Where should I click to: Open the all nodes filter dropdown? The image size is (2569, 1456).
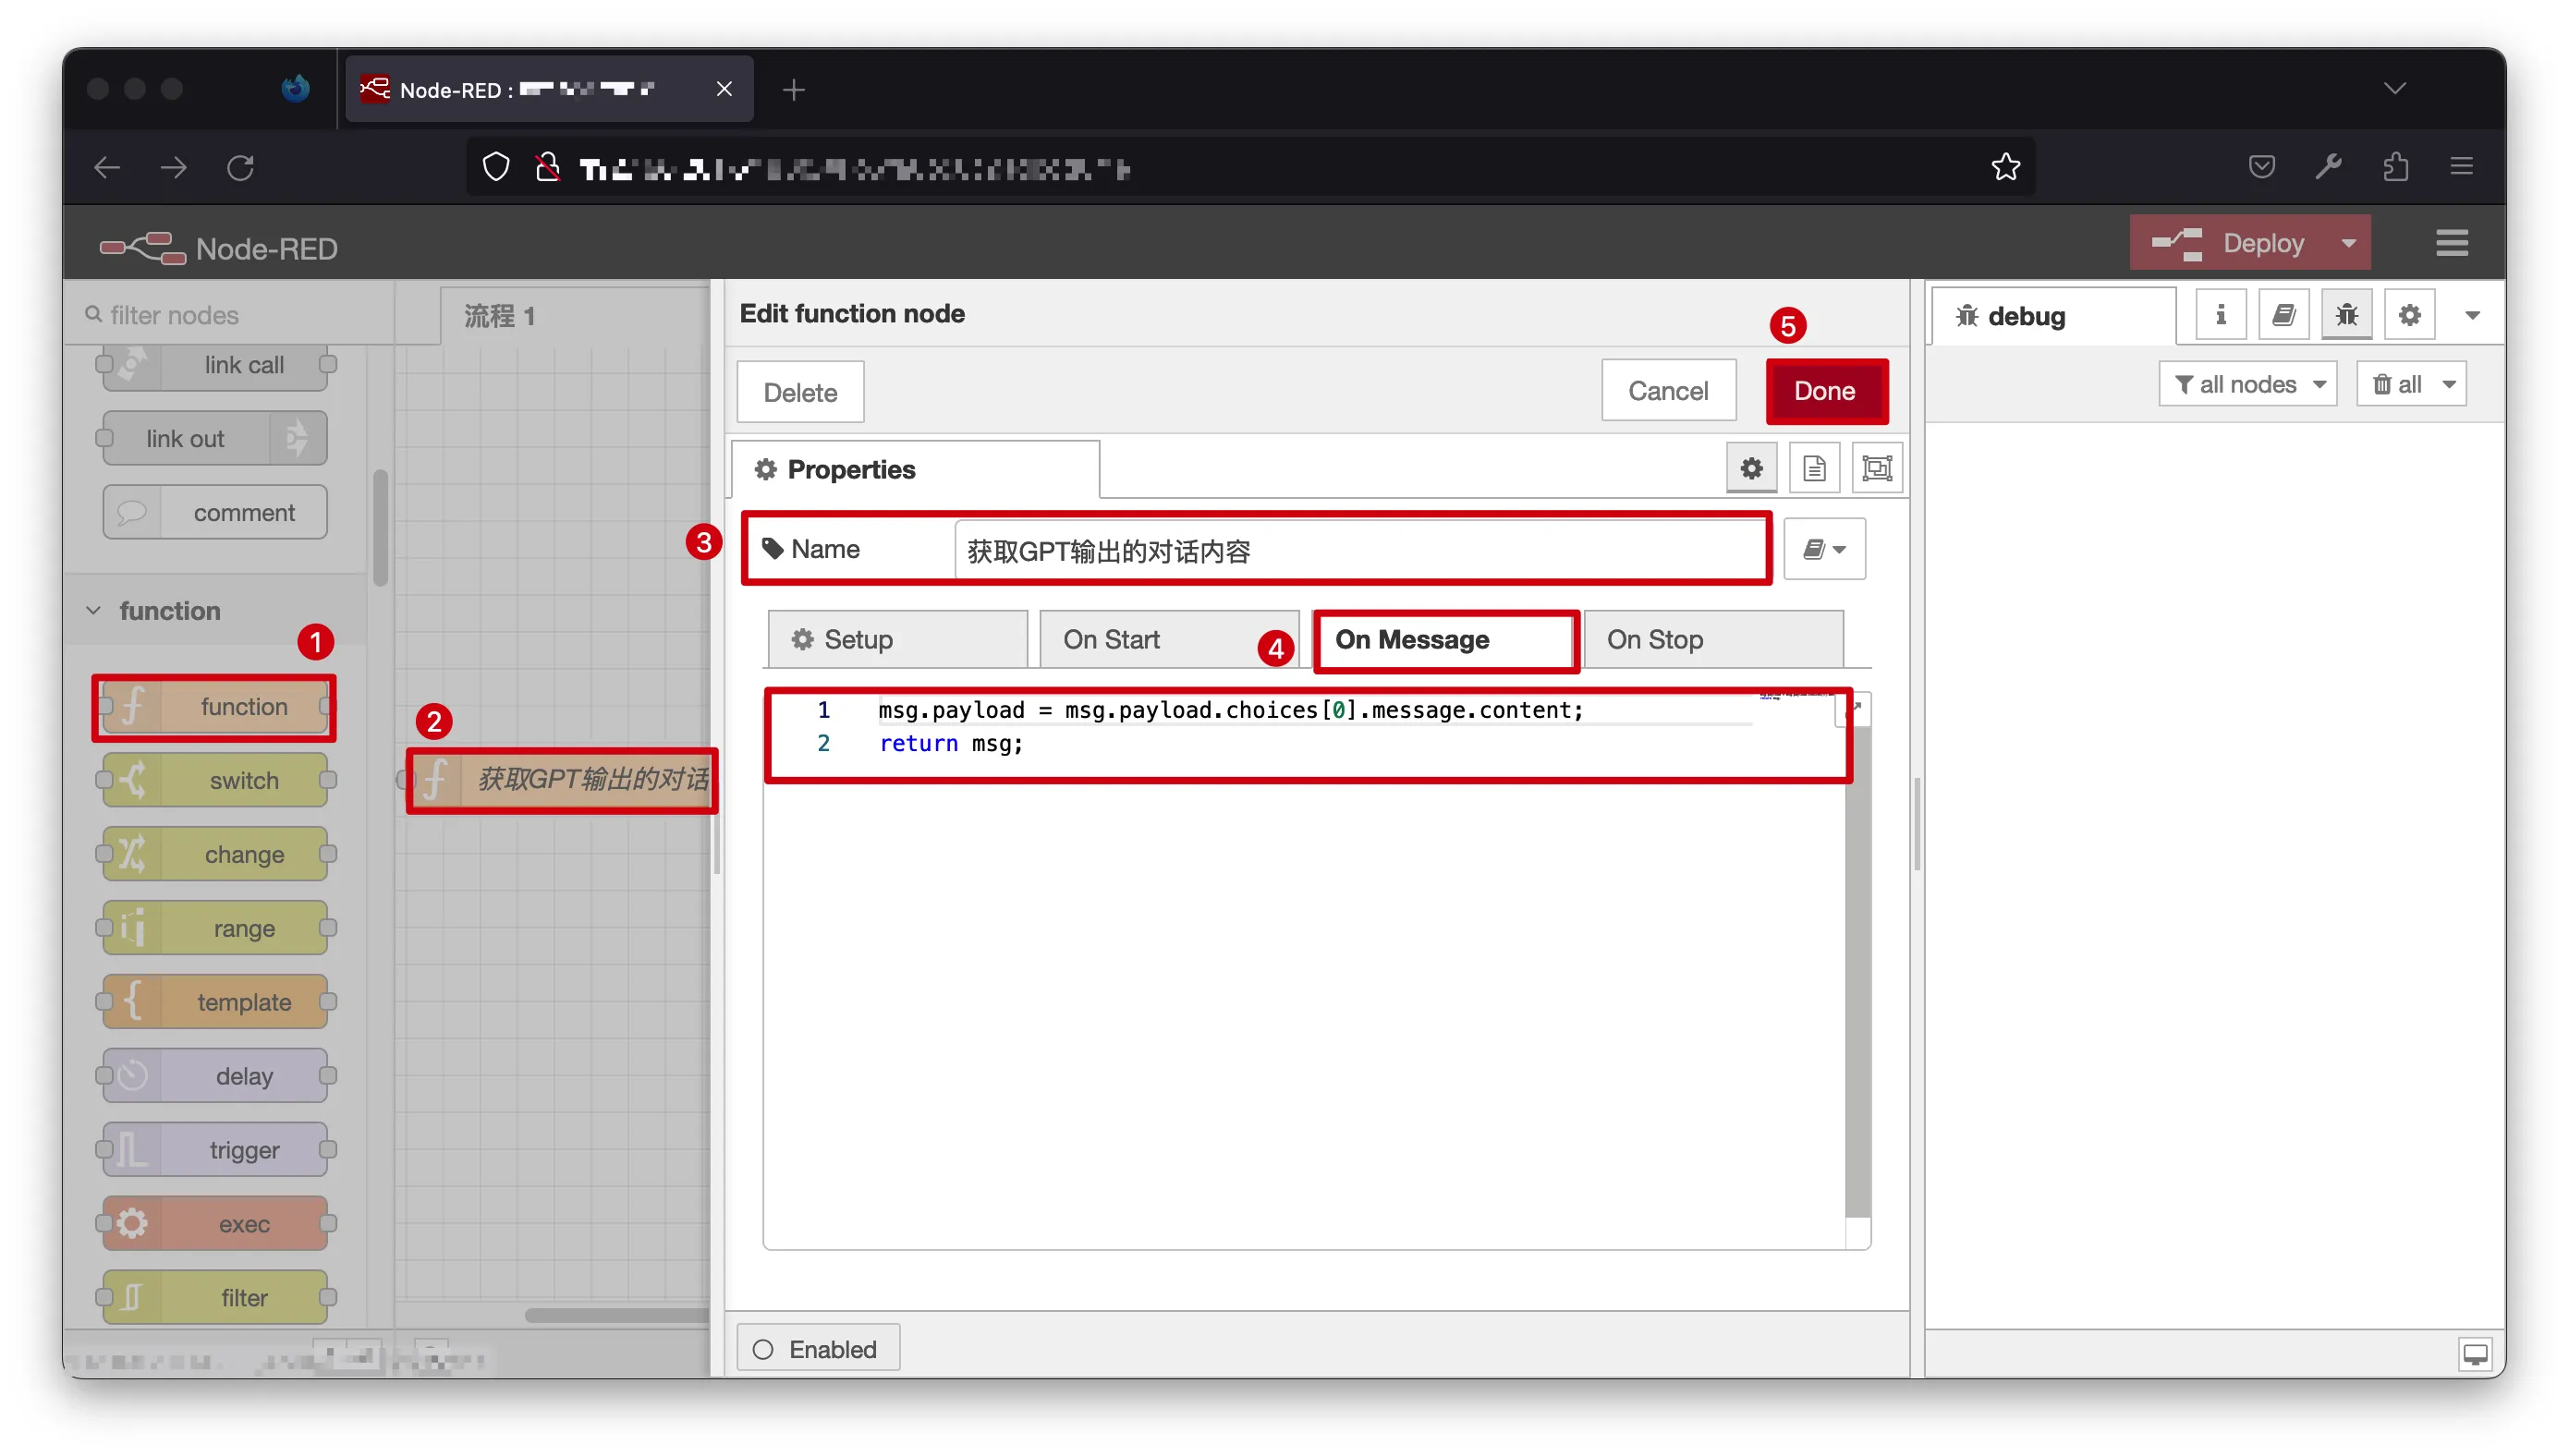pos(2247,384)
